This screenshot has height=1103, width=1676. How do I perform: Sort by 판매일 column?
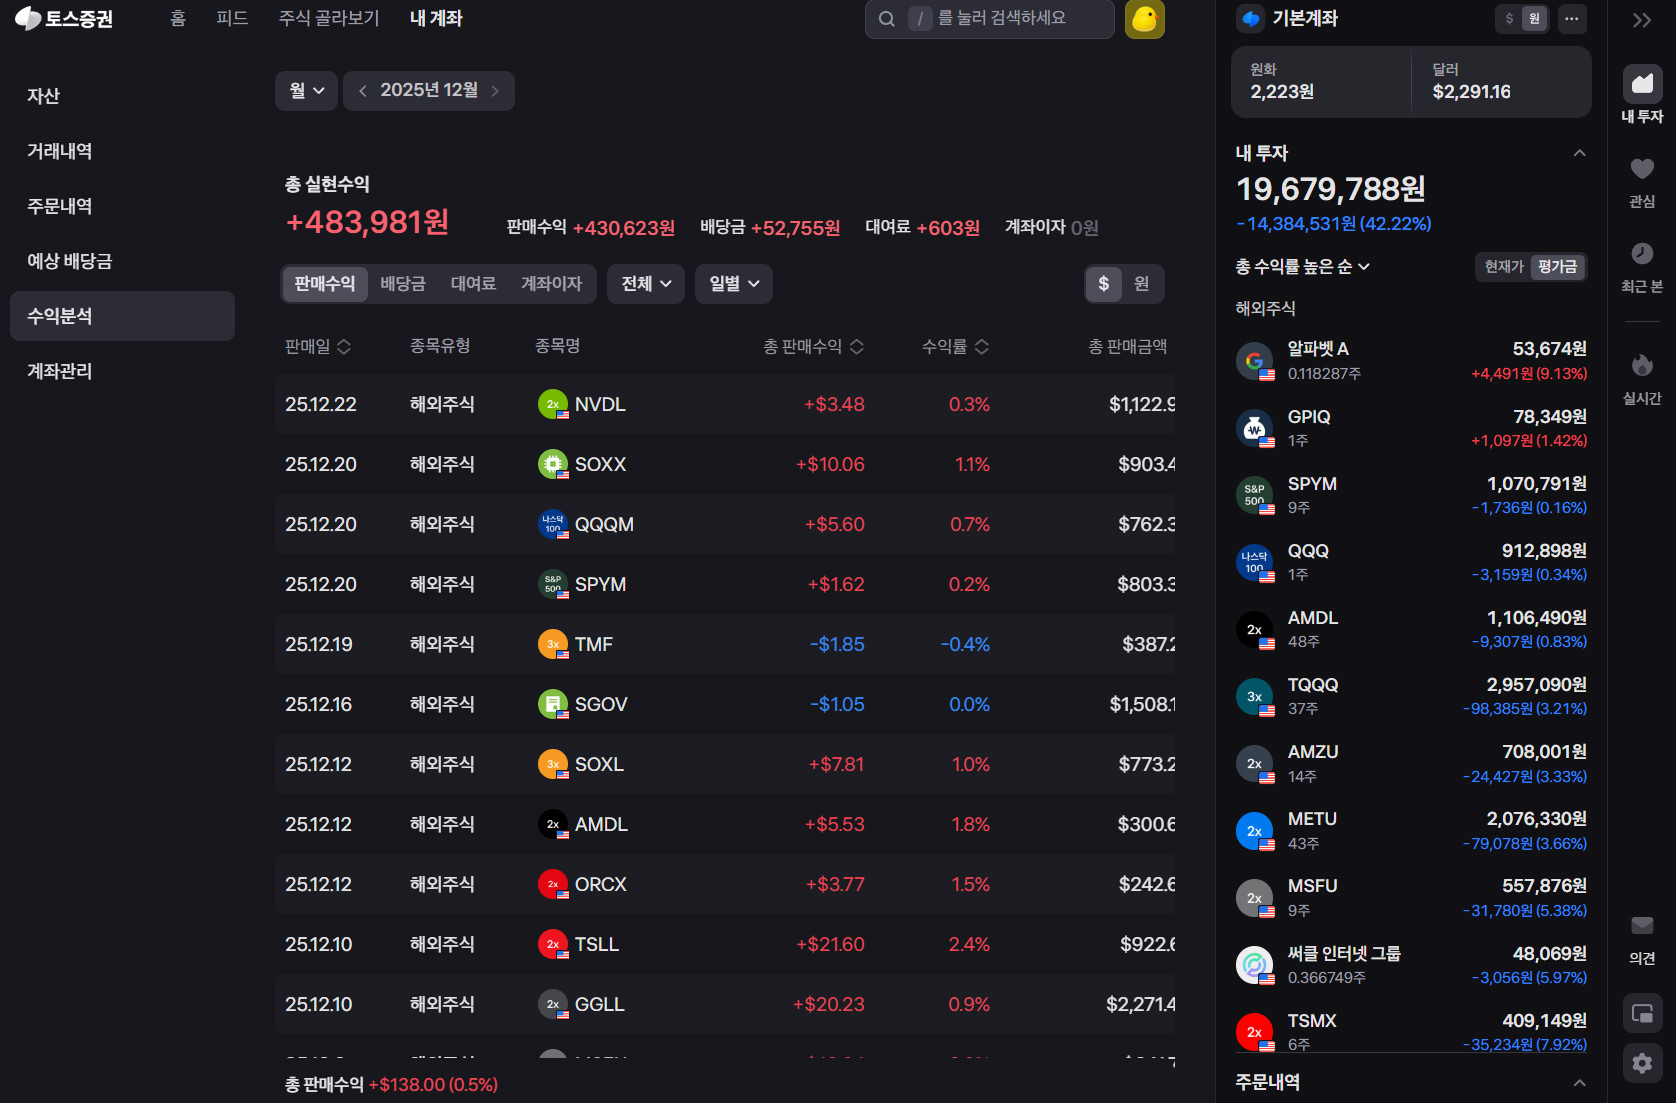(x=318, y=346)
